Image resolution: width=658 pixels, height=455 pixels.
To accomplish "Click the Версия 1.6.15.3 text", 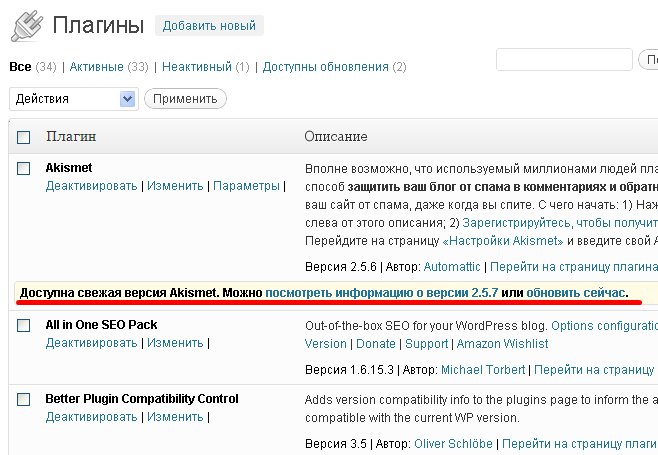I will click(350, 370).
